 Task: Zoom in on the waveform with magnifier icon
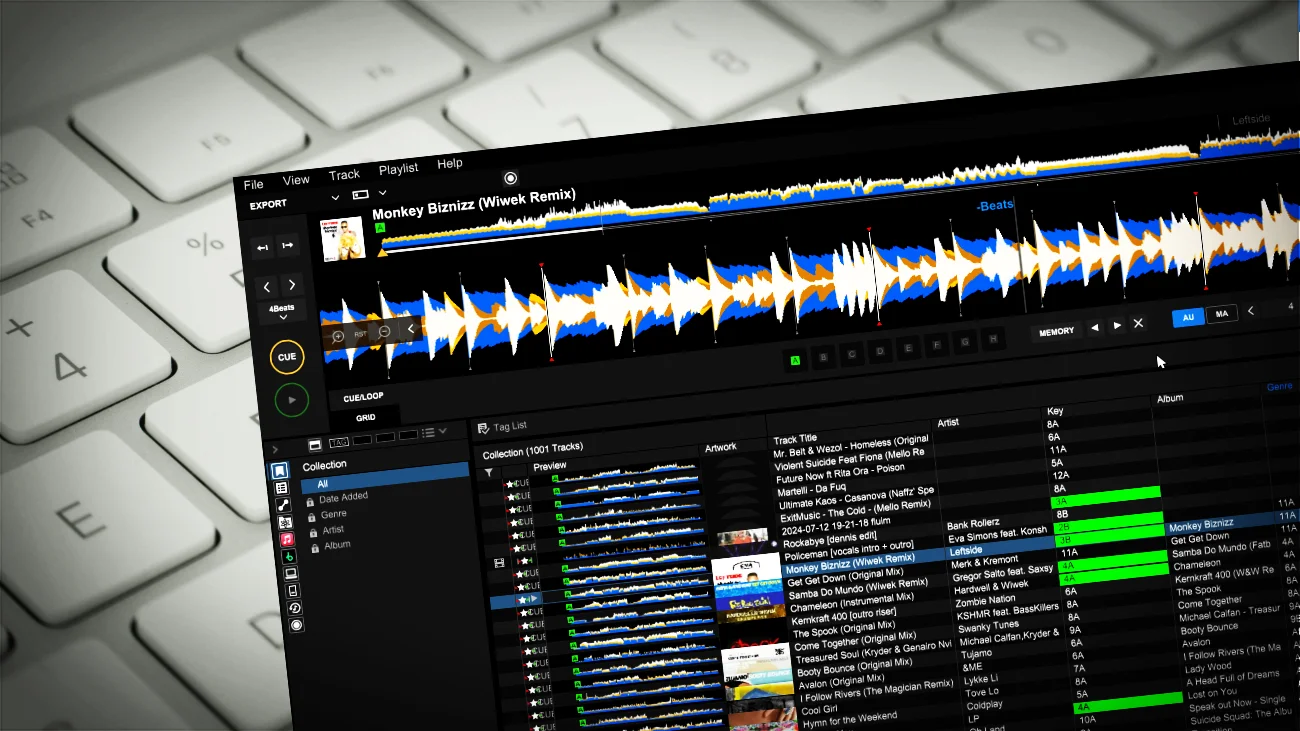pos(338,337)
